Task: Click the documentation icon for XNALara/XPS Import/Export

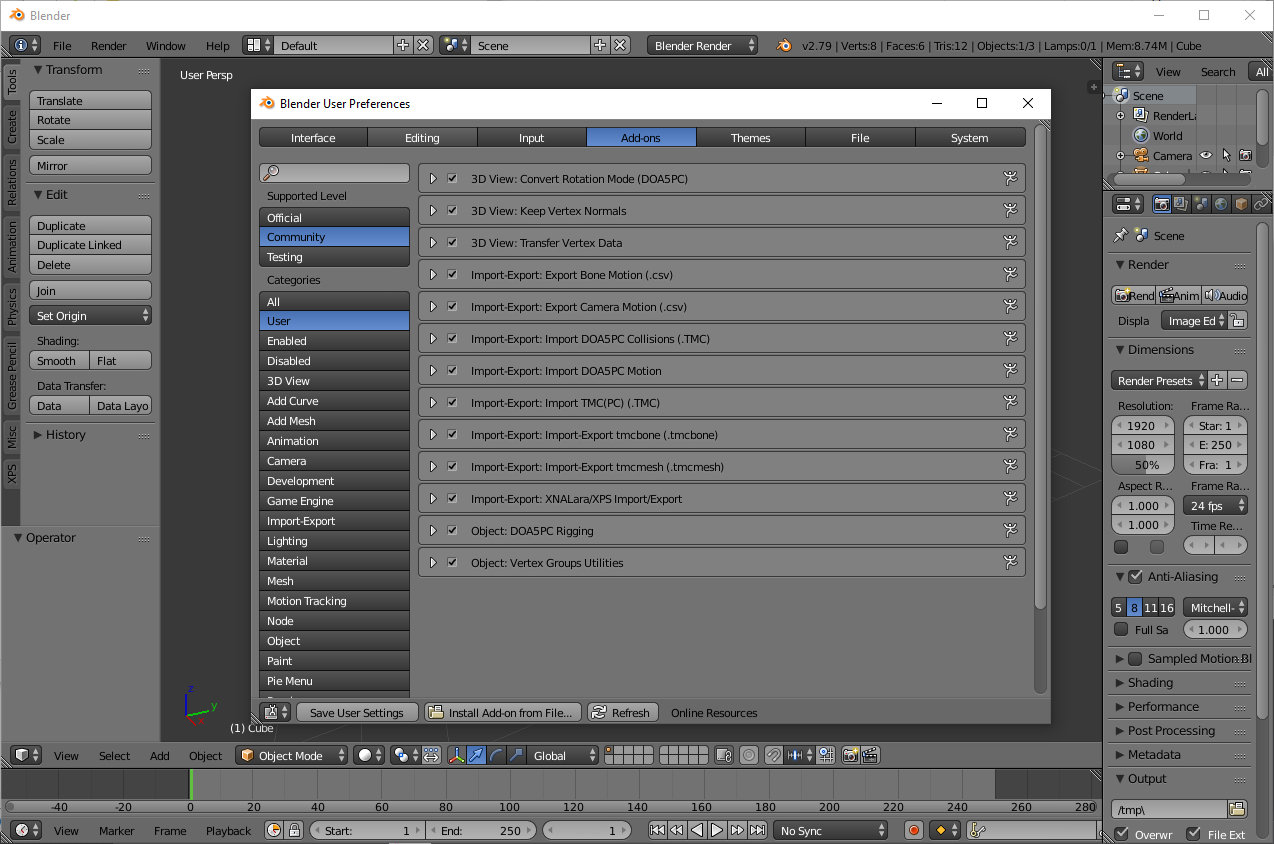Action: (x=1011, y=499)
